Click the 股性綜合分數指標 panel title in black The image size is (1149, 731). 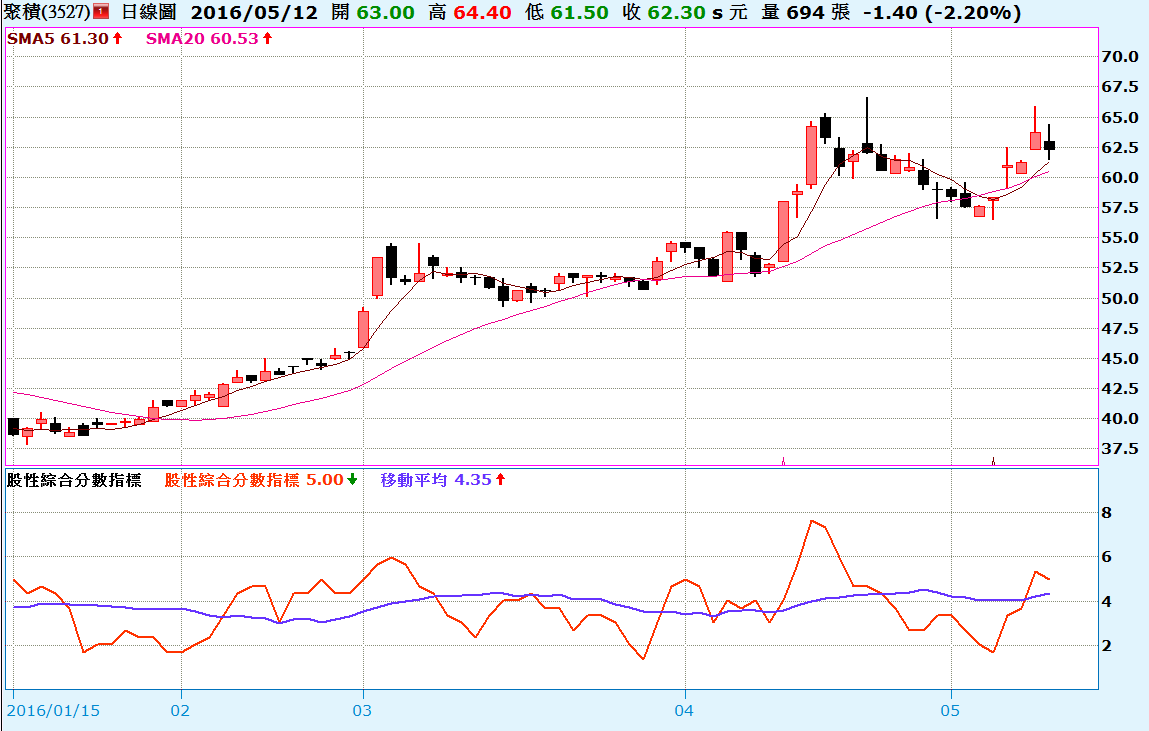click(74, 480)
